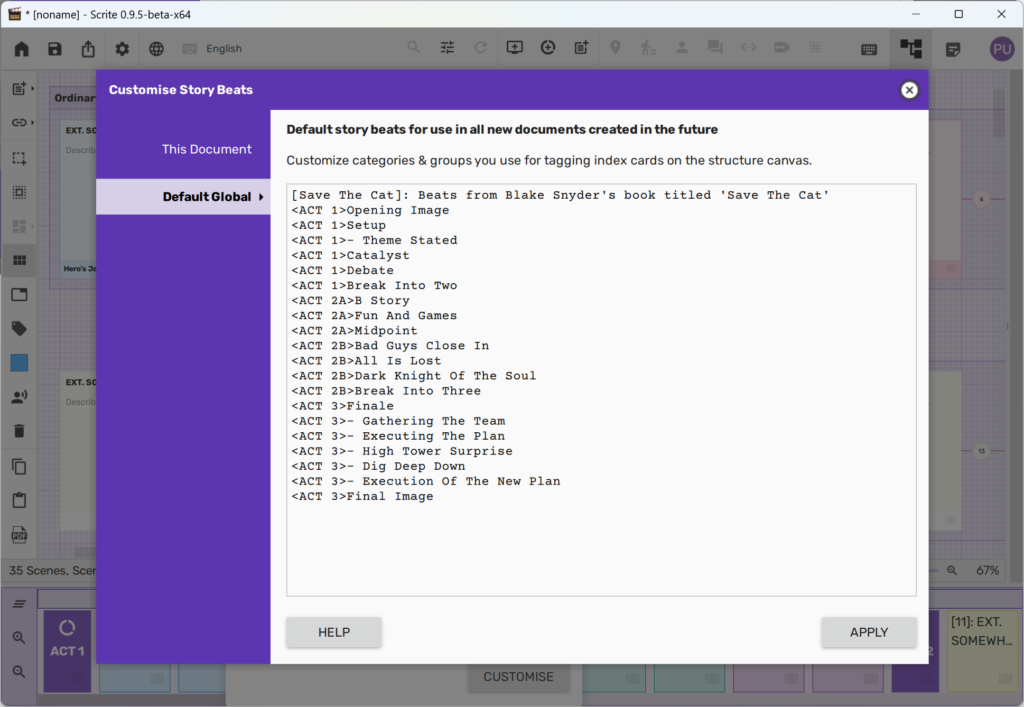Click the CUSTOMISE button behind dialog
Viewport: 1024px width, 707px height.
tap(519, 677)
